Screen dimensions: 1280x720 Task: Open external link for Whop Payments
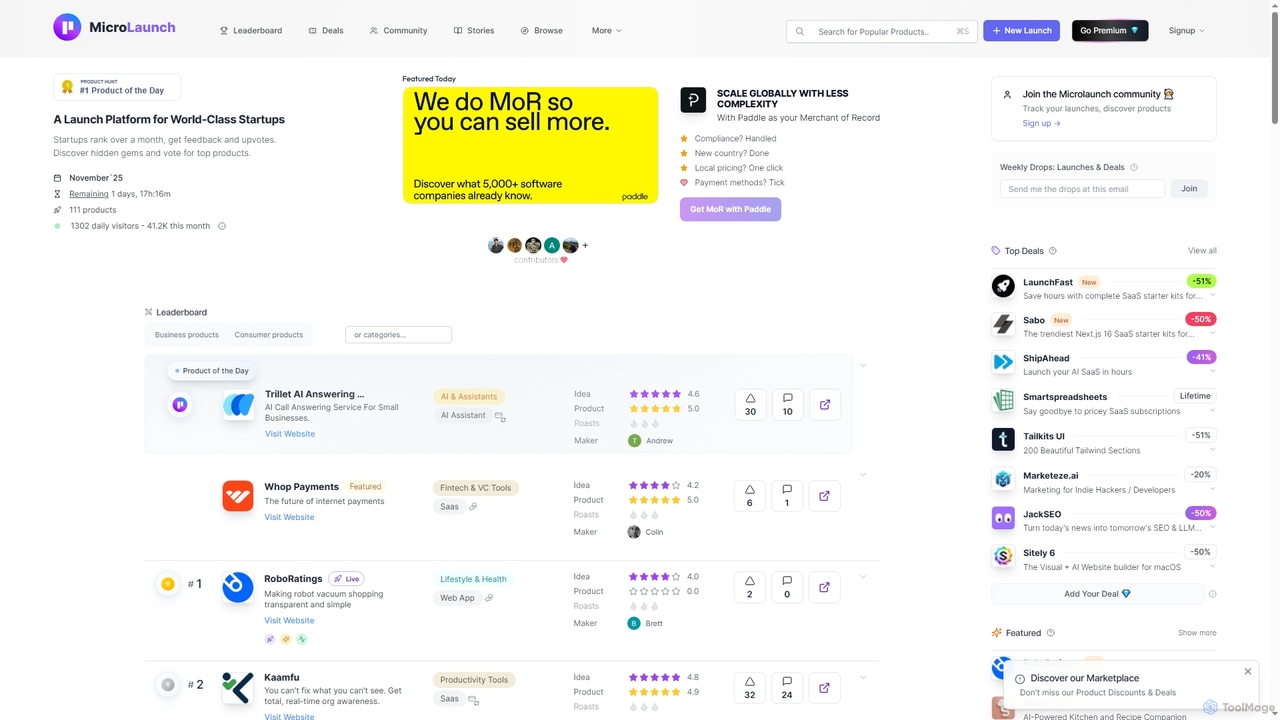pyautogui.click(x=825, y=496)
